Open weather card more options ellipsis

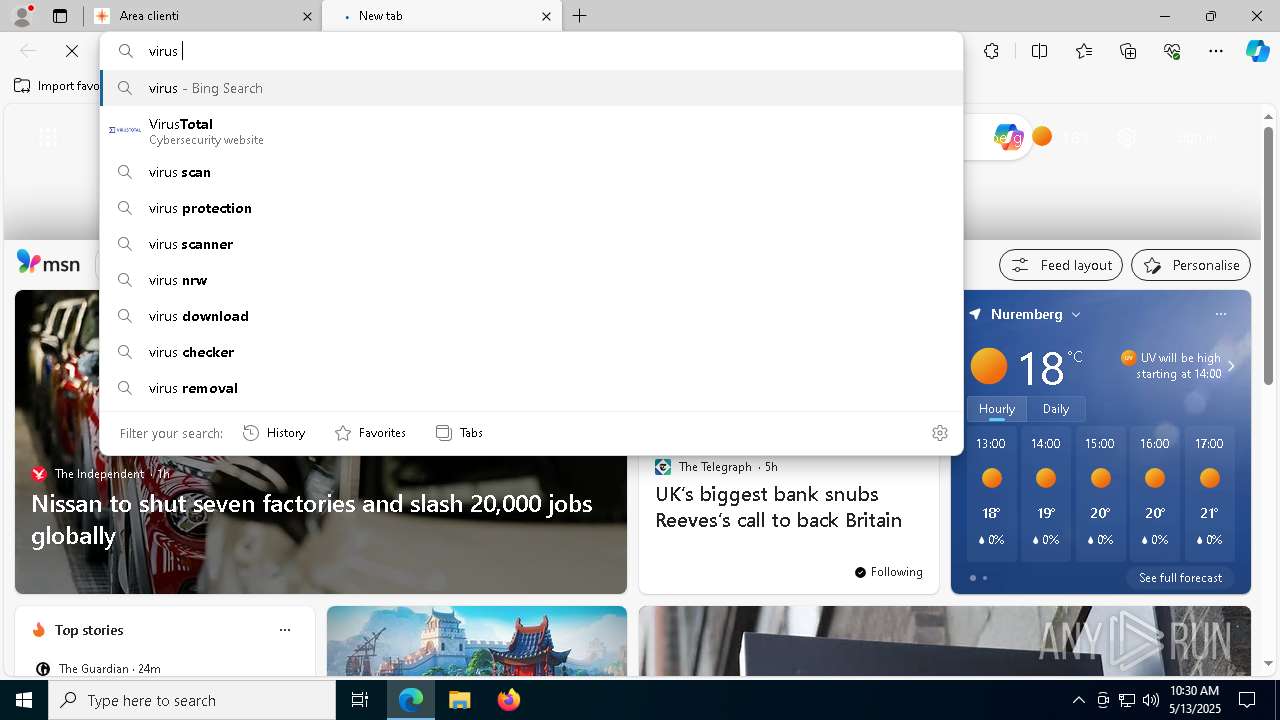(x=1221, y=314)
